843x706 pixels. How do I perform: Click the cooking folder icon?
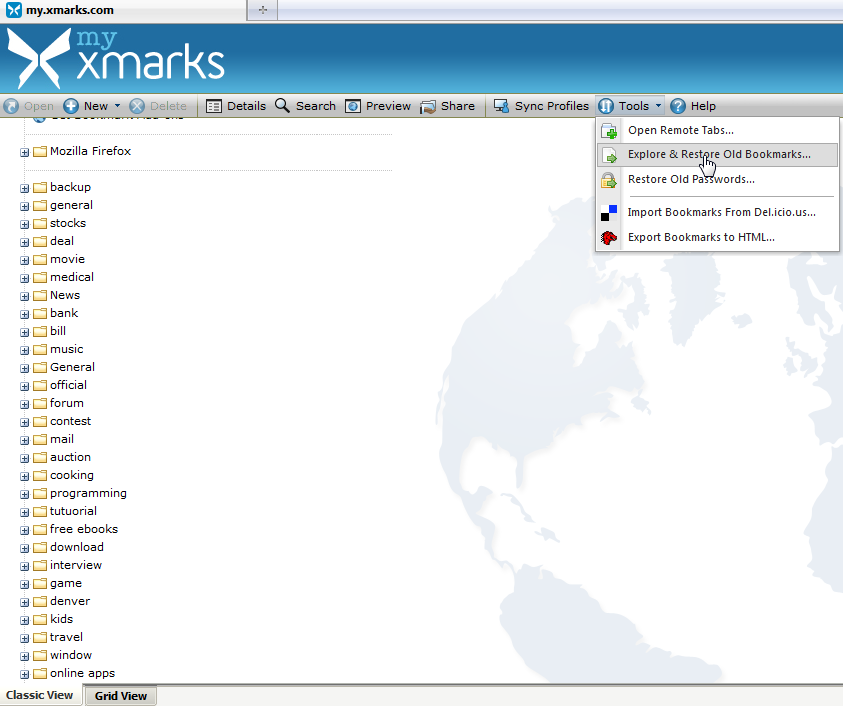pos(40,476)
